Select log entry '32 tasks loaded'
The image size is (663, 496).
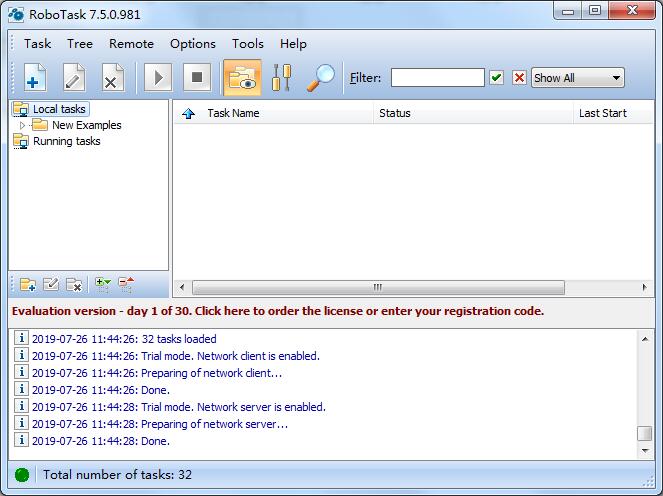click(124, 339)
